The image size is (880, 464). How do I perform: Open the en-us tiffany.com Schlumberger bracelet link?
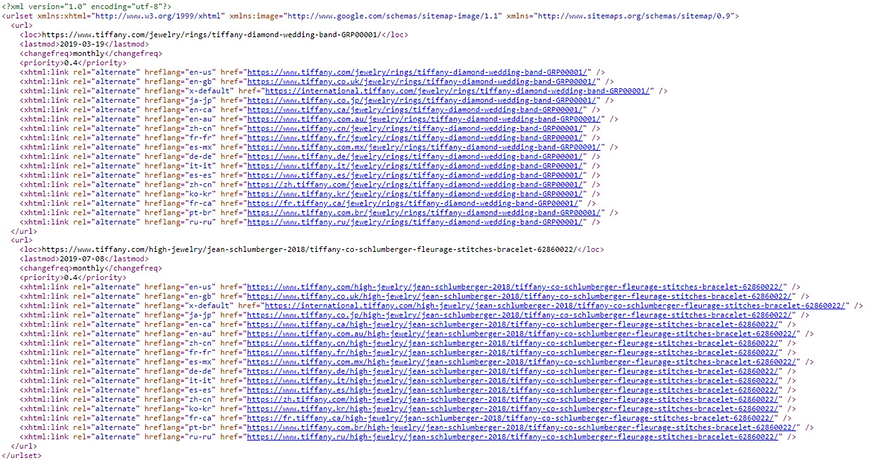click(515, 287)
